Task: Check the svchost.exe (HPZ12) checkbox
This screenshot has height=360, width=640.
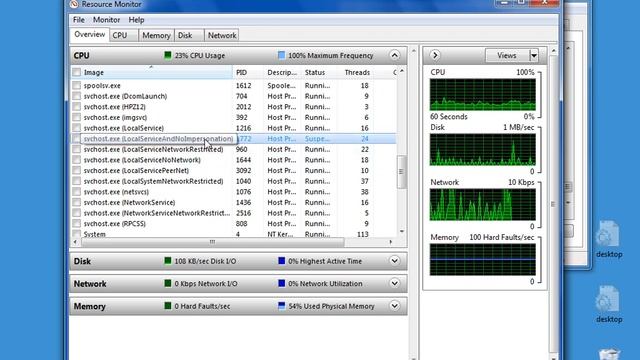Action: tap(76, 107)
